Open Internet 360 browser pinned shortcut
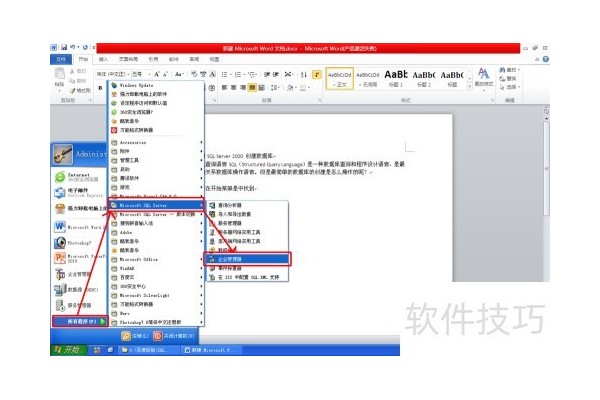Screen dimensions: 600x400 77,177
